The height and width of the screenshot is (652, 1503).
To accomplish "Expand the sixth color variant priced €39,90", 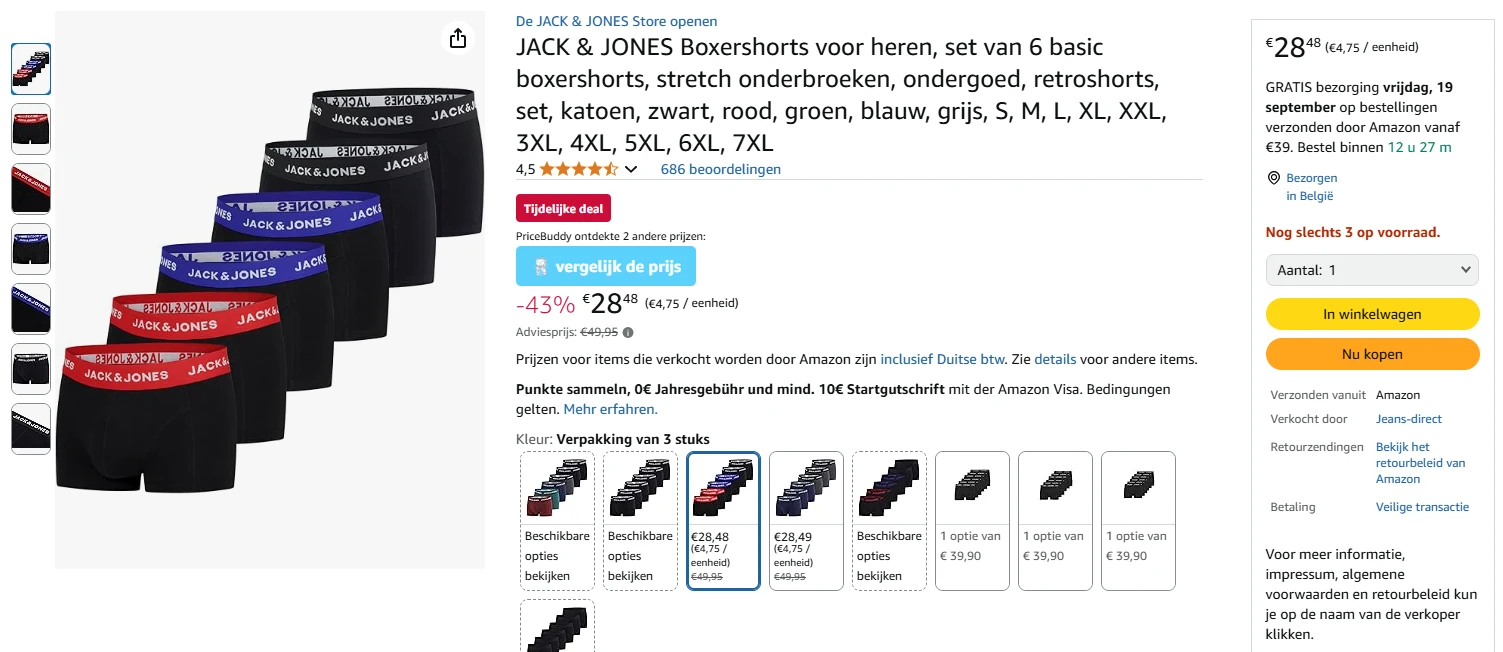I will [972, 520].
